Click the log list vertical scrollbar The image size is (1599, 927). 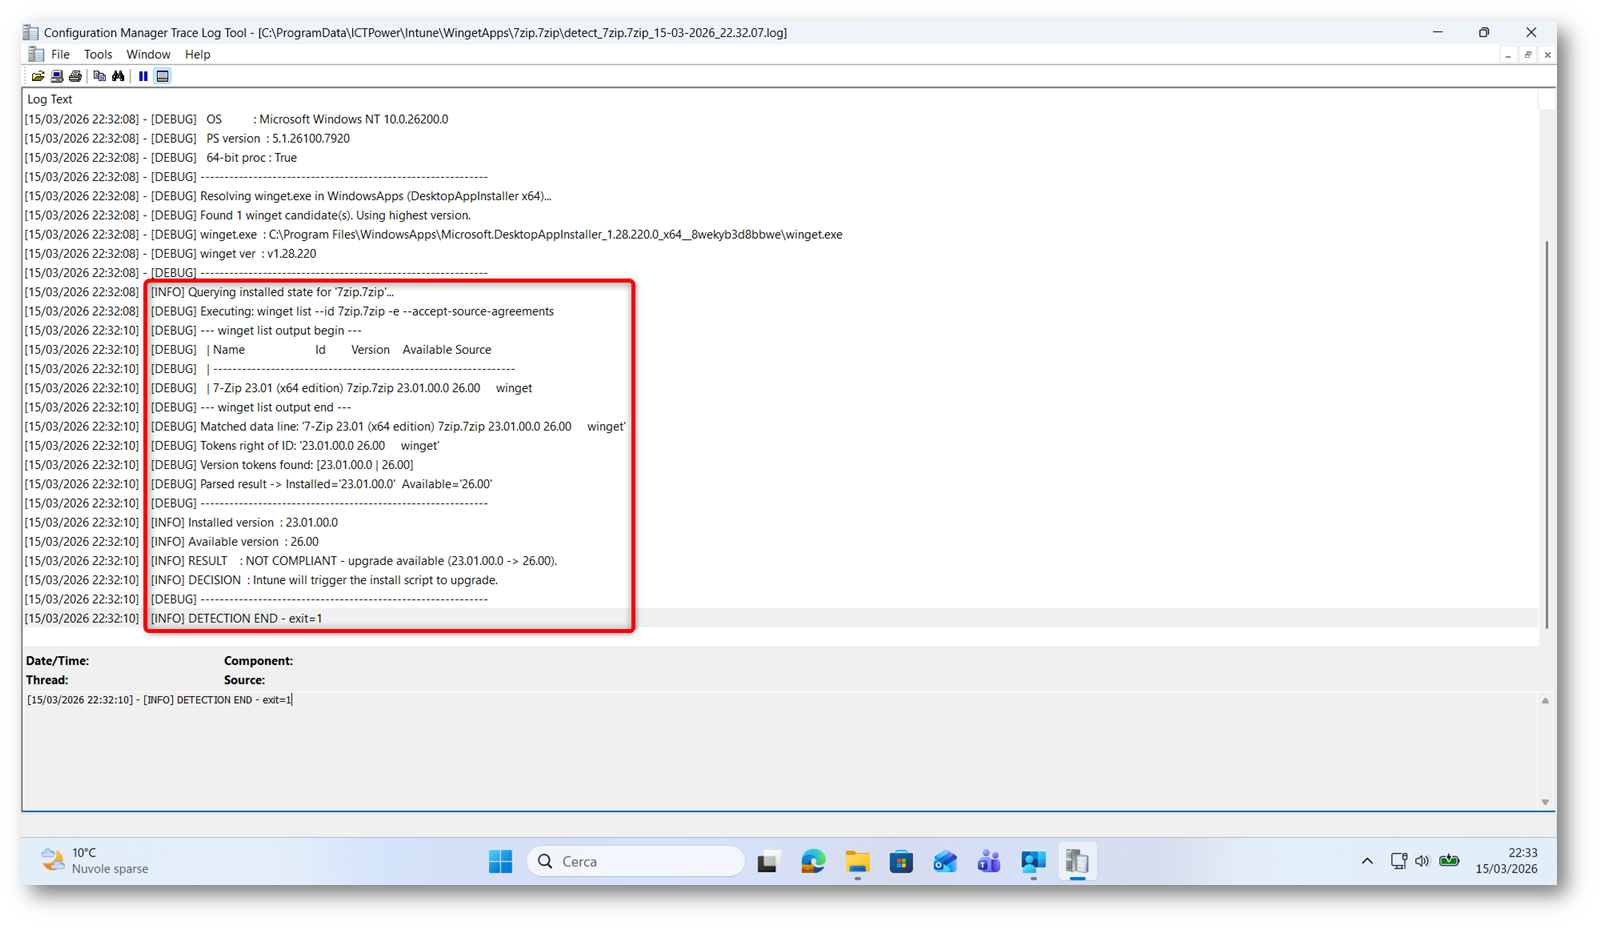coord(1546,433)
